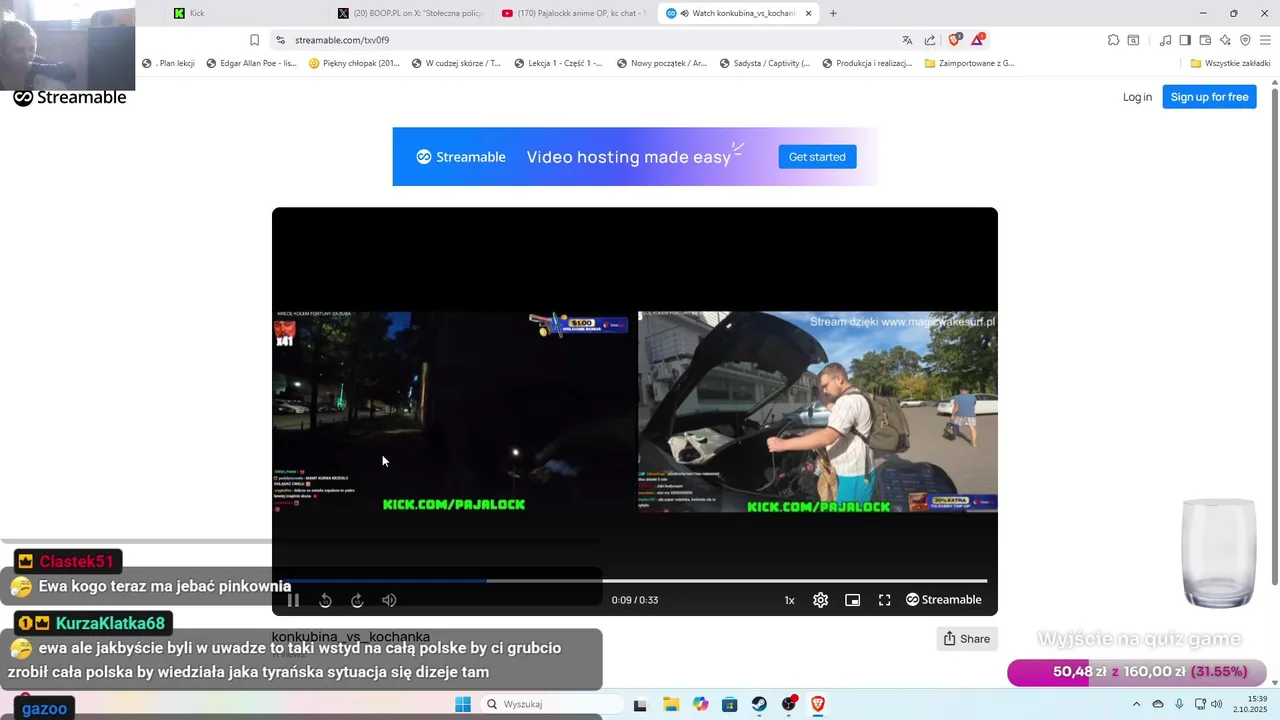The image size is (1280, 720).
Task: Open video player settings gear
Action: pos(820,600)
